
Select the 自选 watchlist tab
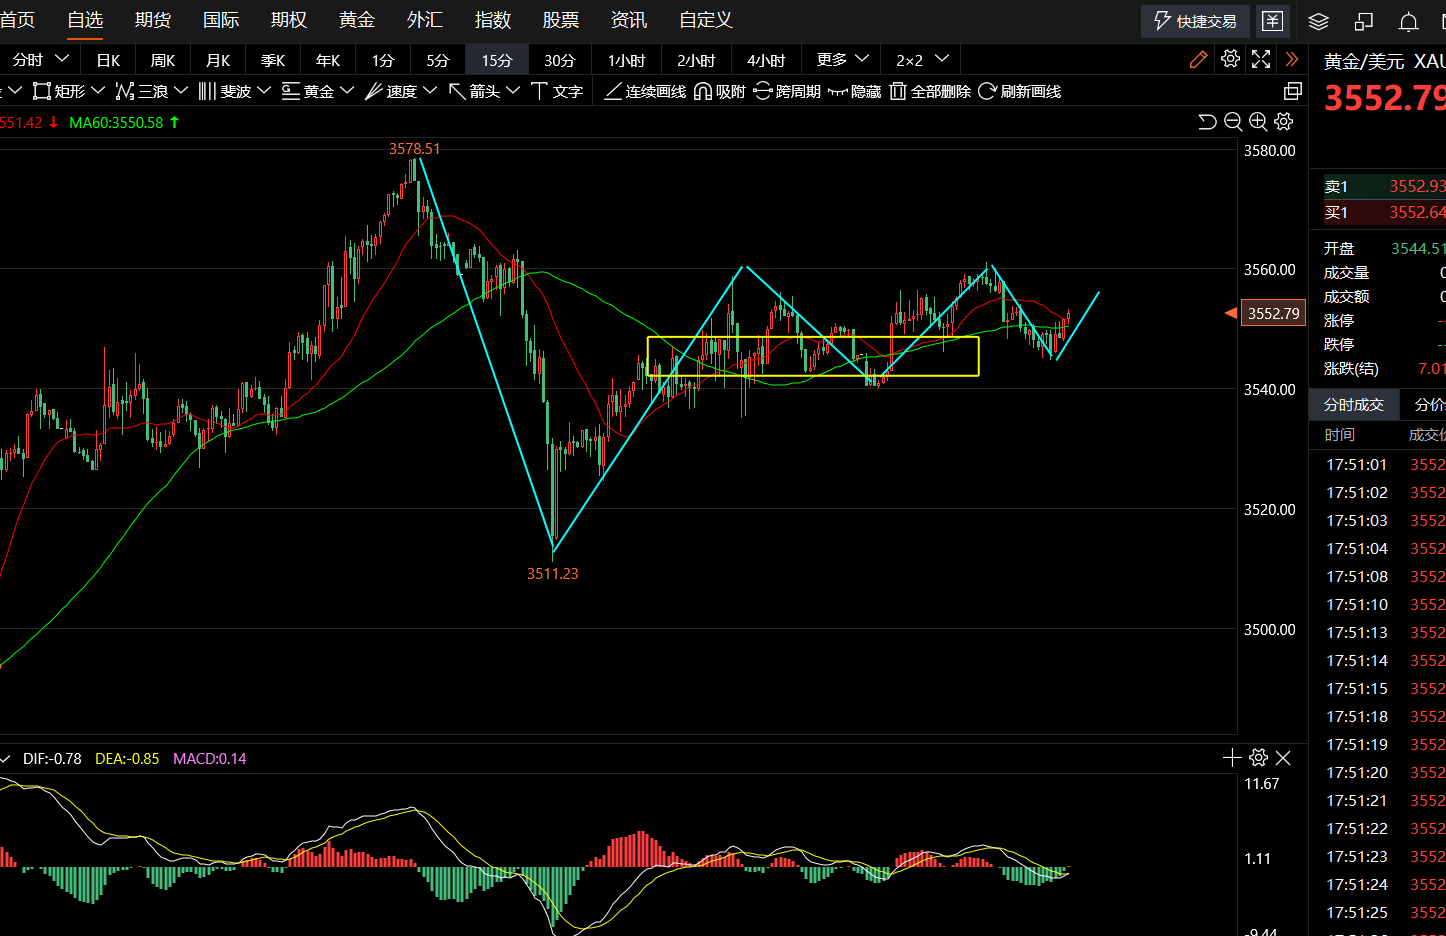[x=85, y=20]
